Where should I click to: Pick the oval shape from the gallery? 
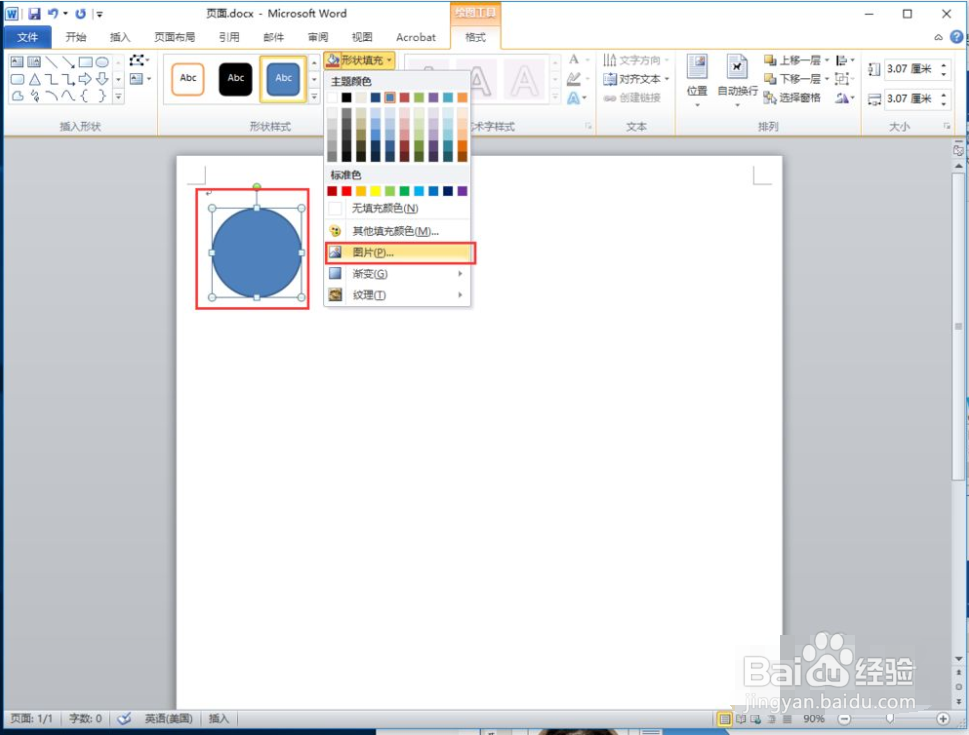pos(102,62)
